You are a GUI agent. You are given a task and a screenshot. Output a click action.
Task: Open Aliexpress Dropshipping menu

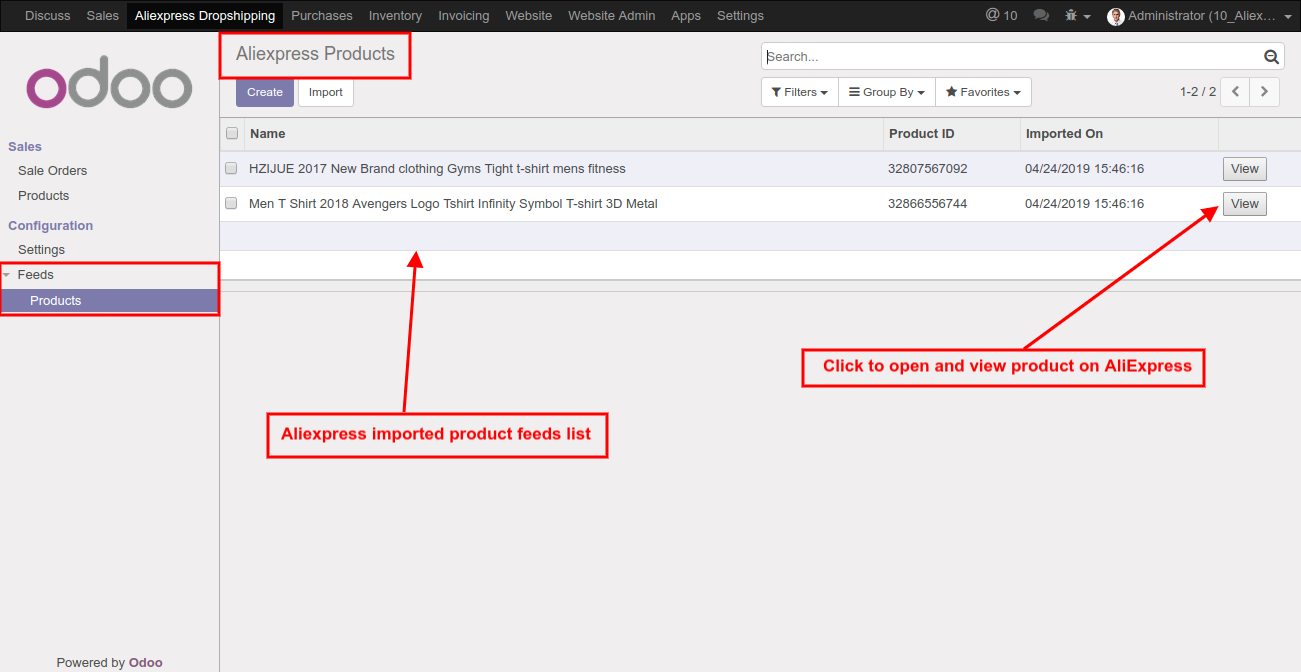tap(205, 15)
